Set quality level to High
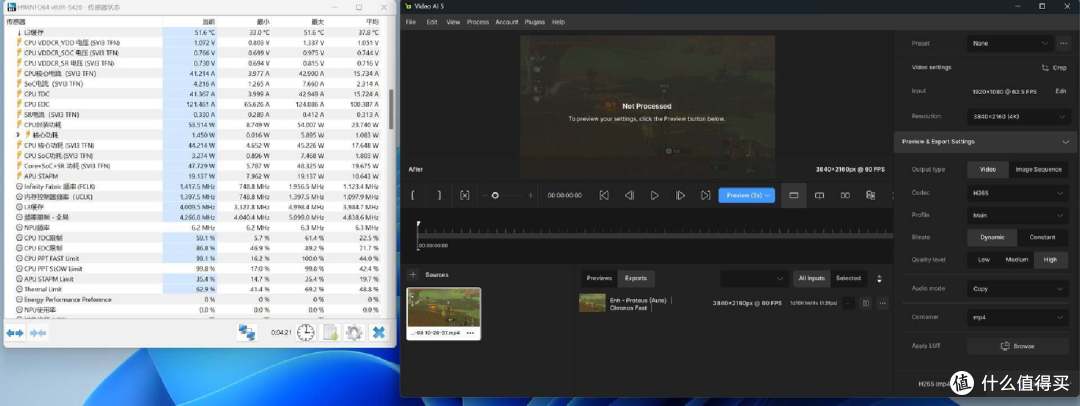The image size is (1080, 406). [x=1050, y=260]
